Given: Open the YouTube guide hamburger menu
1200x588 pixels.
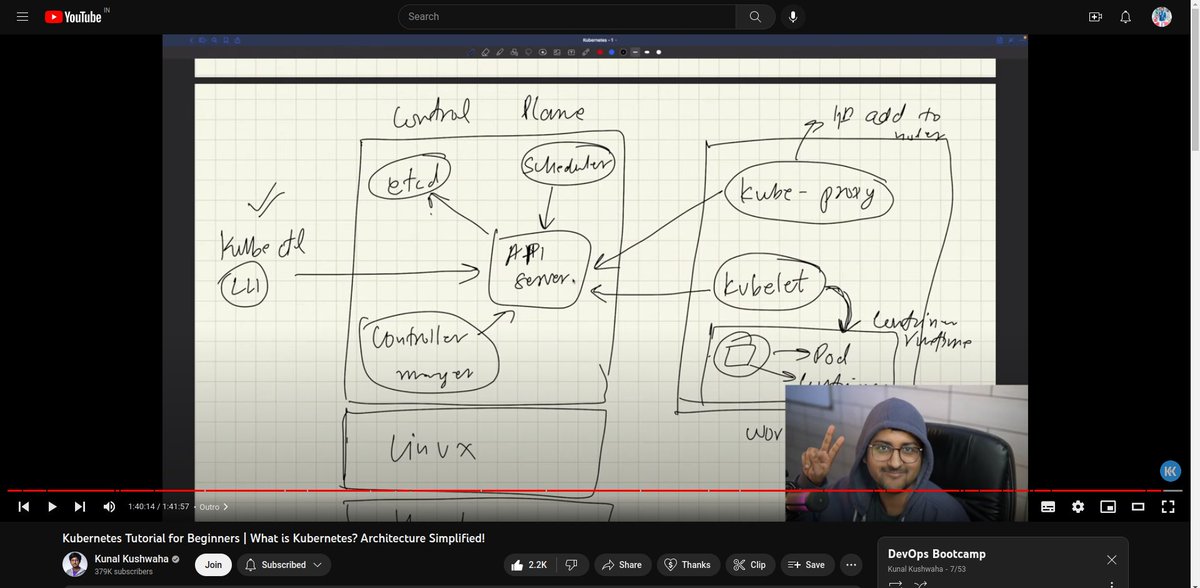Looking at the screenshot, I should point(22,17).
